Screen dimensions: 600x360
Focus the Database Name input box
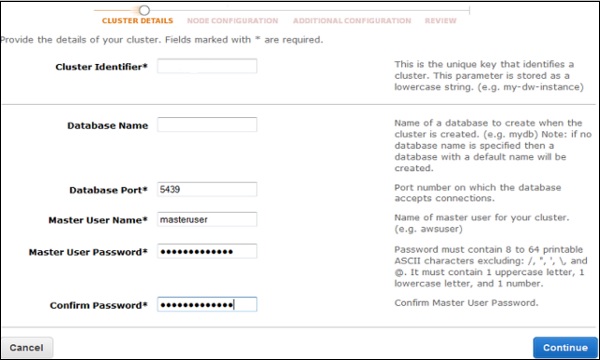tap(207, 125)
